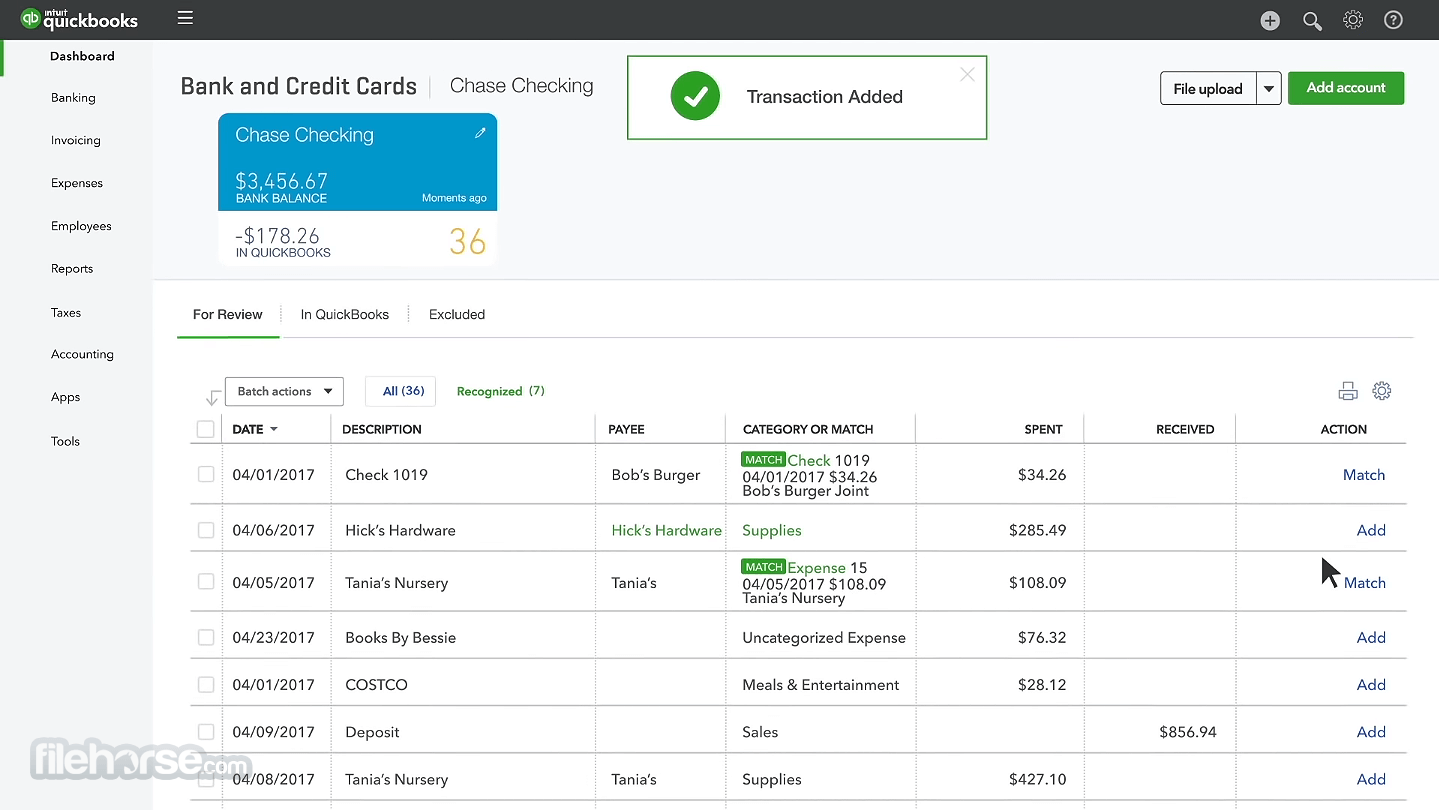1439x810 pixels.
Task: Open Employees in sidebar
Action: (x=81, y=226)
